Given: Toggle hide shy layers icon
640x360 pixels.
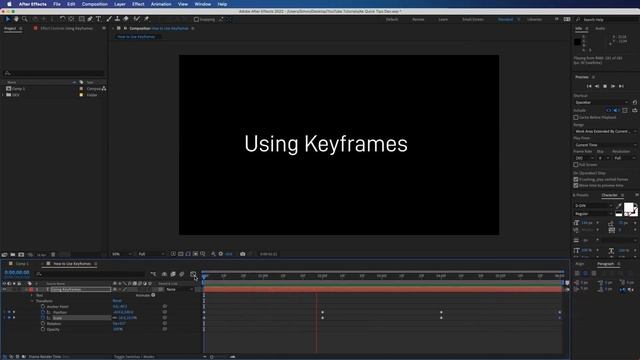Looking at the screenshot, I should 164,274.
